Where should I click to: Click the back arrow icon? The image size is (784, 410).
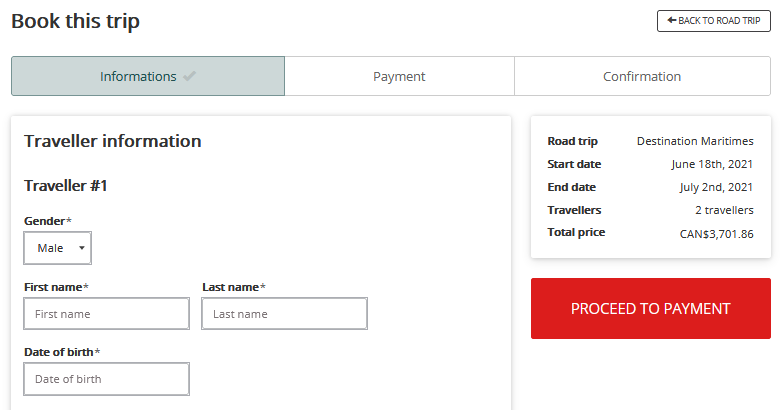pos(672,20)
